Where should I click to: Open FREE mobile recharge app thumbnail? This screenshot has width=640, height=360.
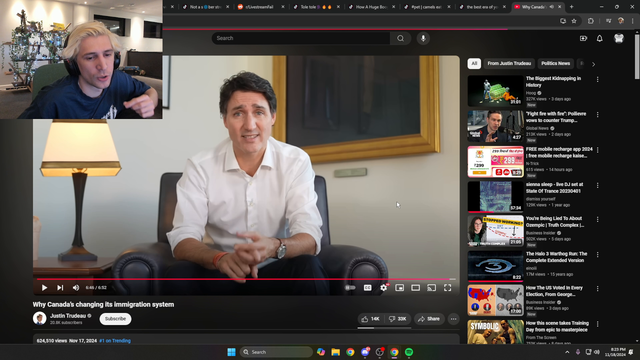tap(496, 162)
